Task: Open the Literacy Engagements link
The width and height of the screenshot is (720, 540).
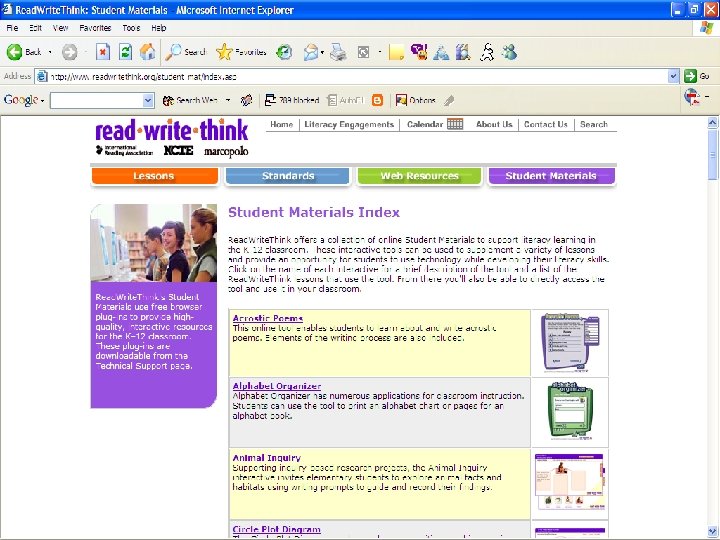Action: (349, 124)
